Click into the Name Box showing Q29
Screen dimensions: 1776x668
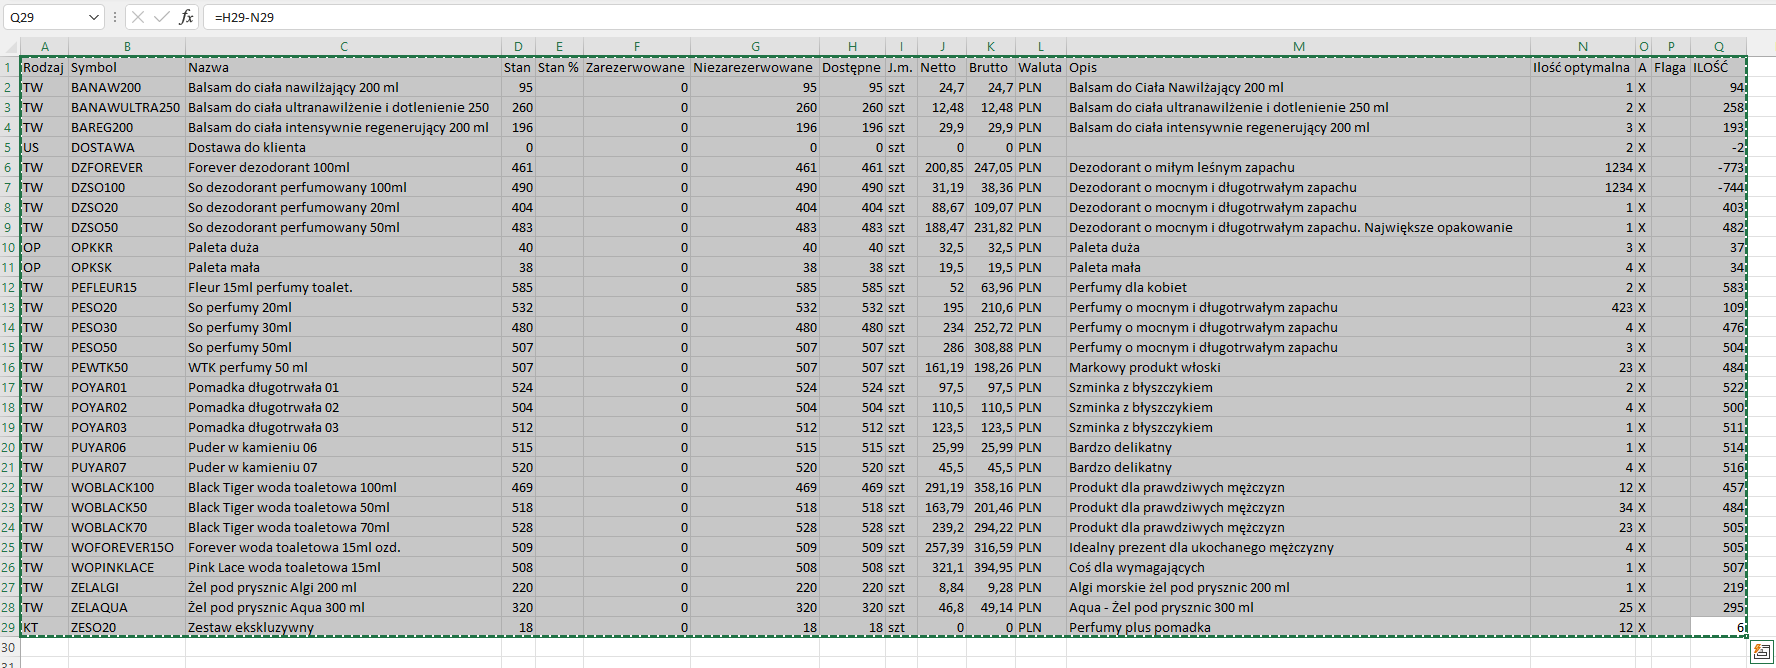[x=44, y=17]
